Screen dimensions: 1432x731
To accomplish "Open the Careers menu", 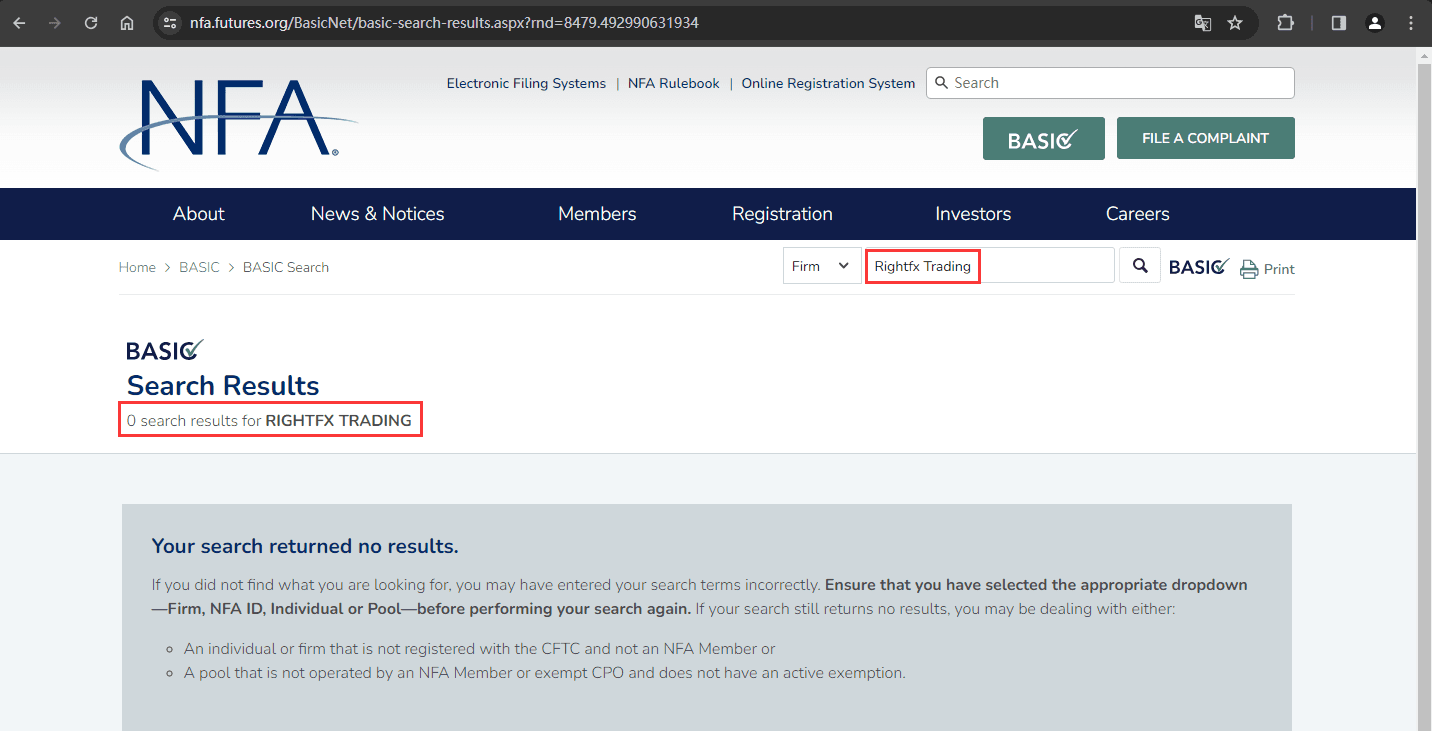I will tap(1137, 214).
